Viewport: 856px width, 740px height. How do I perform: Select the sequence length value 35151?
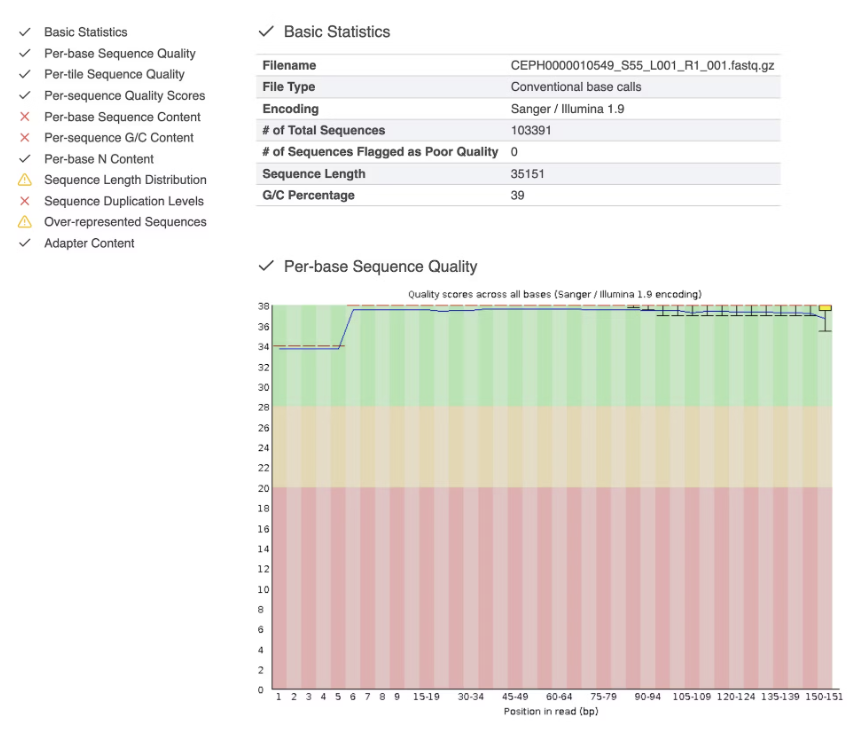coord(527,174)
